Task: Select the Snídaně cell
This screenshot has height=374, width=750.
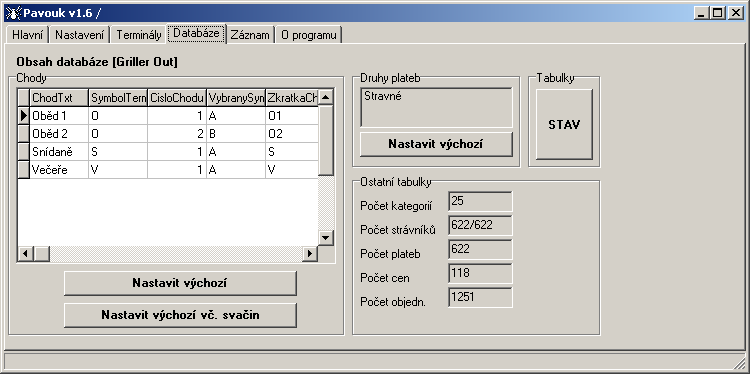Action: [x=59, y=152]
